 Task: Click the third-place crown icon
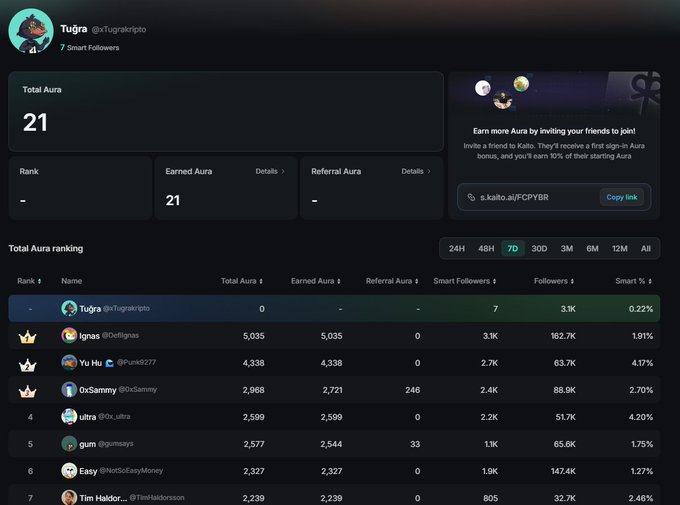[x=27, y=391]
